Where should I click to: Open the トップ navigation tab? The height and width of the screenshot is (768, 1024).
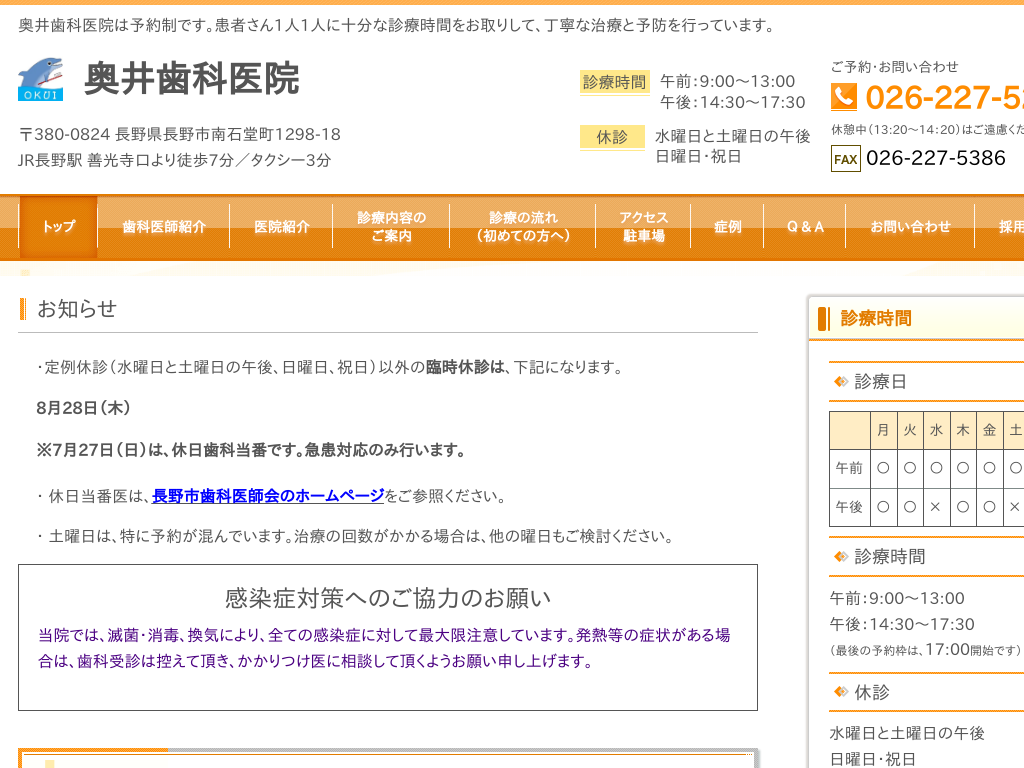pos(59,227)
